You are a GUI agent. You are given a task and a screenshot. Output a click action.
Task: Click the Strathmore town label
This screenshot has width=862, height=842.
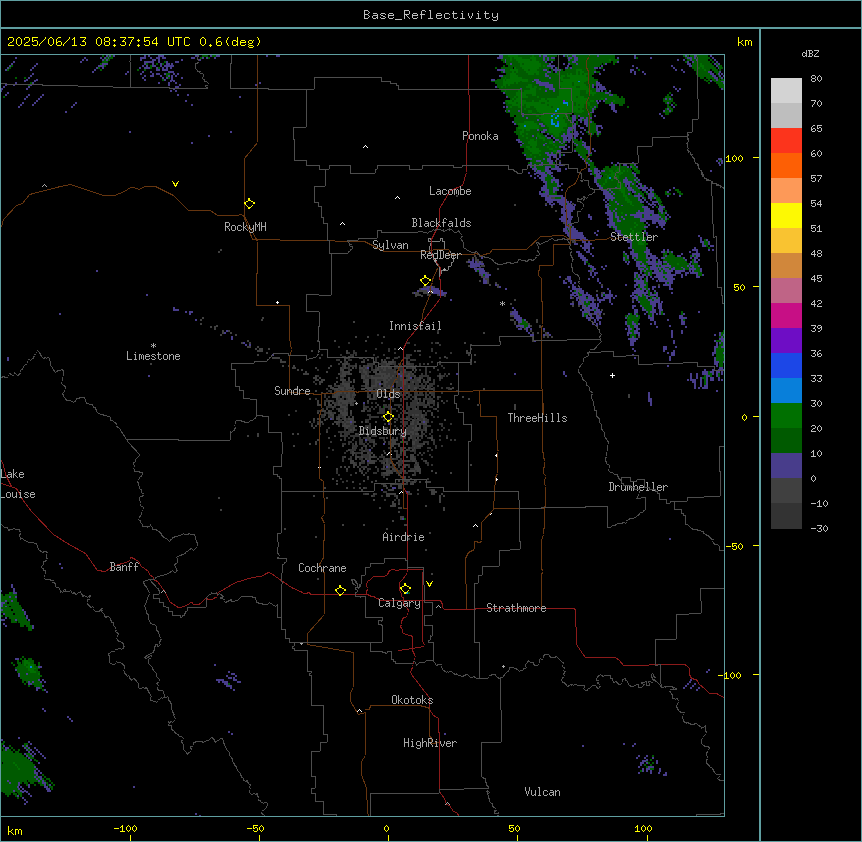[x=516, y=608]
